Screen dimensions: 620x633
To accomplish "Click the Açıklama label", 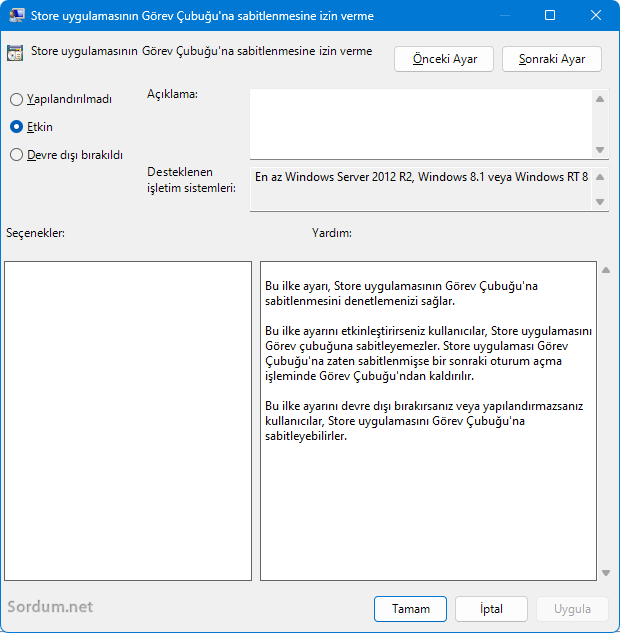I will click(172, 94).
